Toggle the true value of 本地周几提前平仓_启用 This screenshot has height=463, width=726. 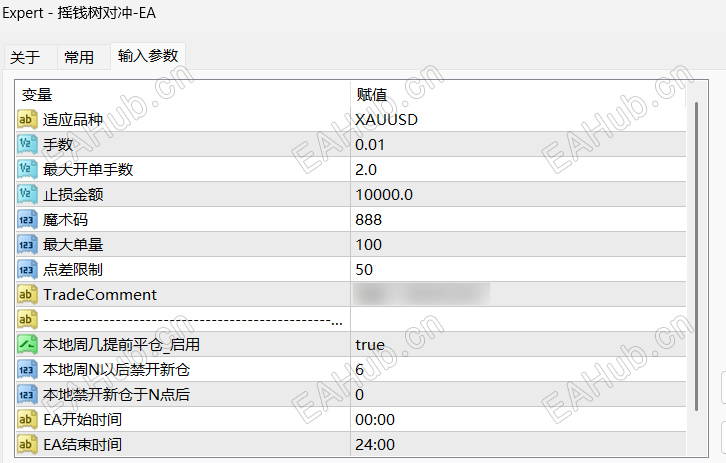tap(370, 344)
